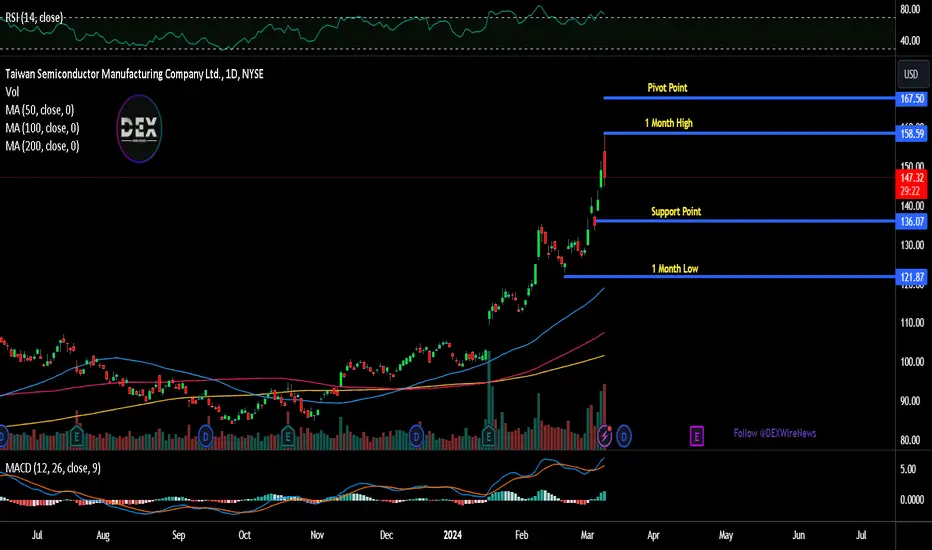Image resolution: width=932 pixels, height=550 pixels.
Task: Open the earnings E marker before August
Action: (76, 436)
